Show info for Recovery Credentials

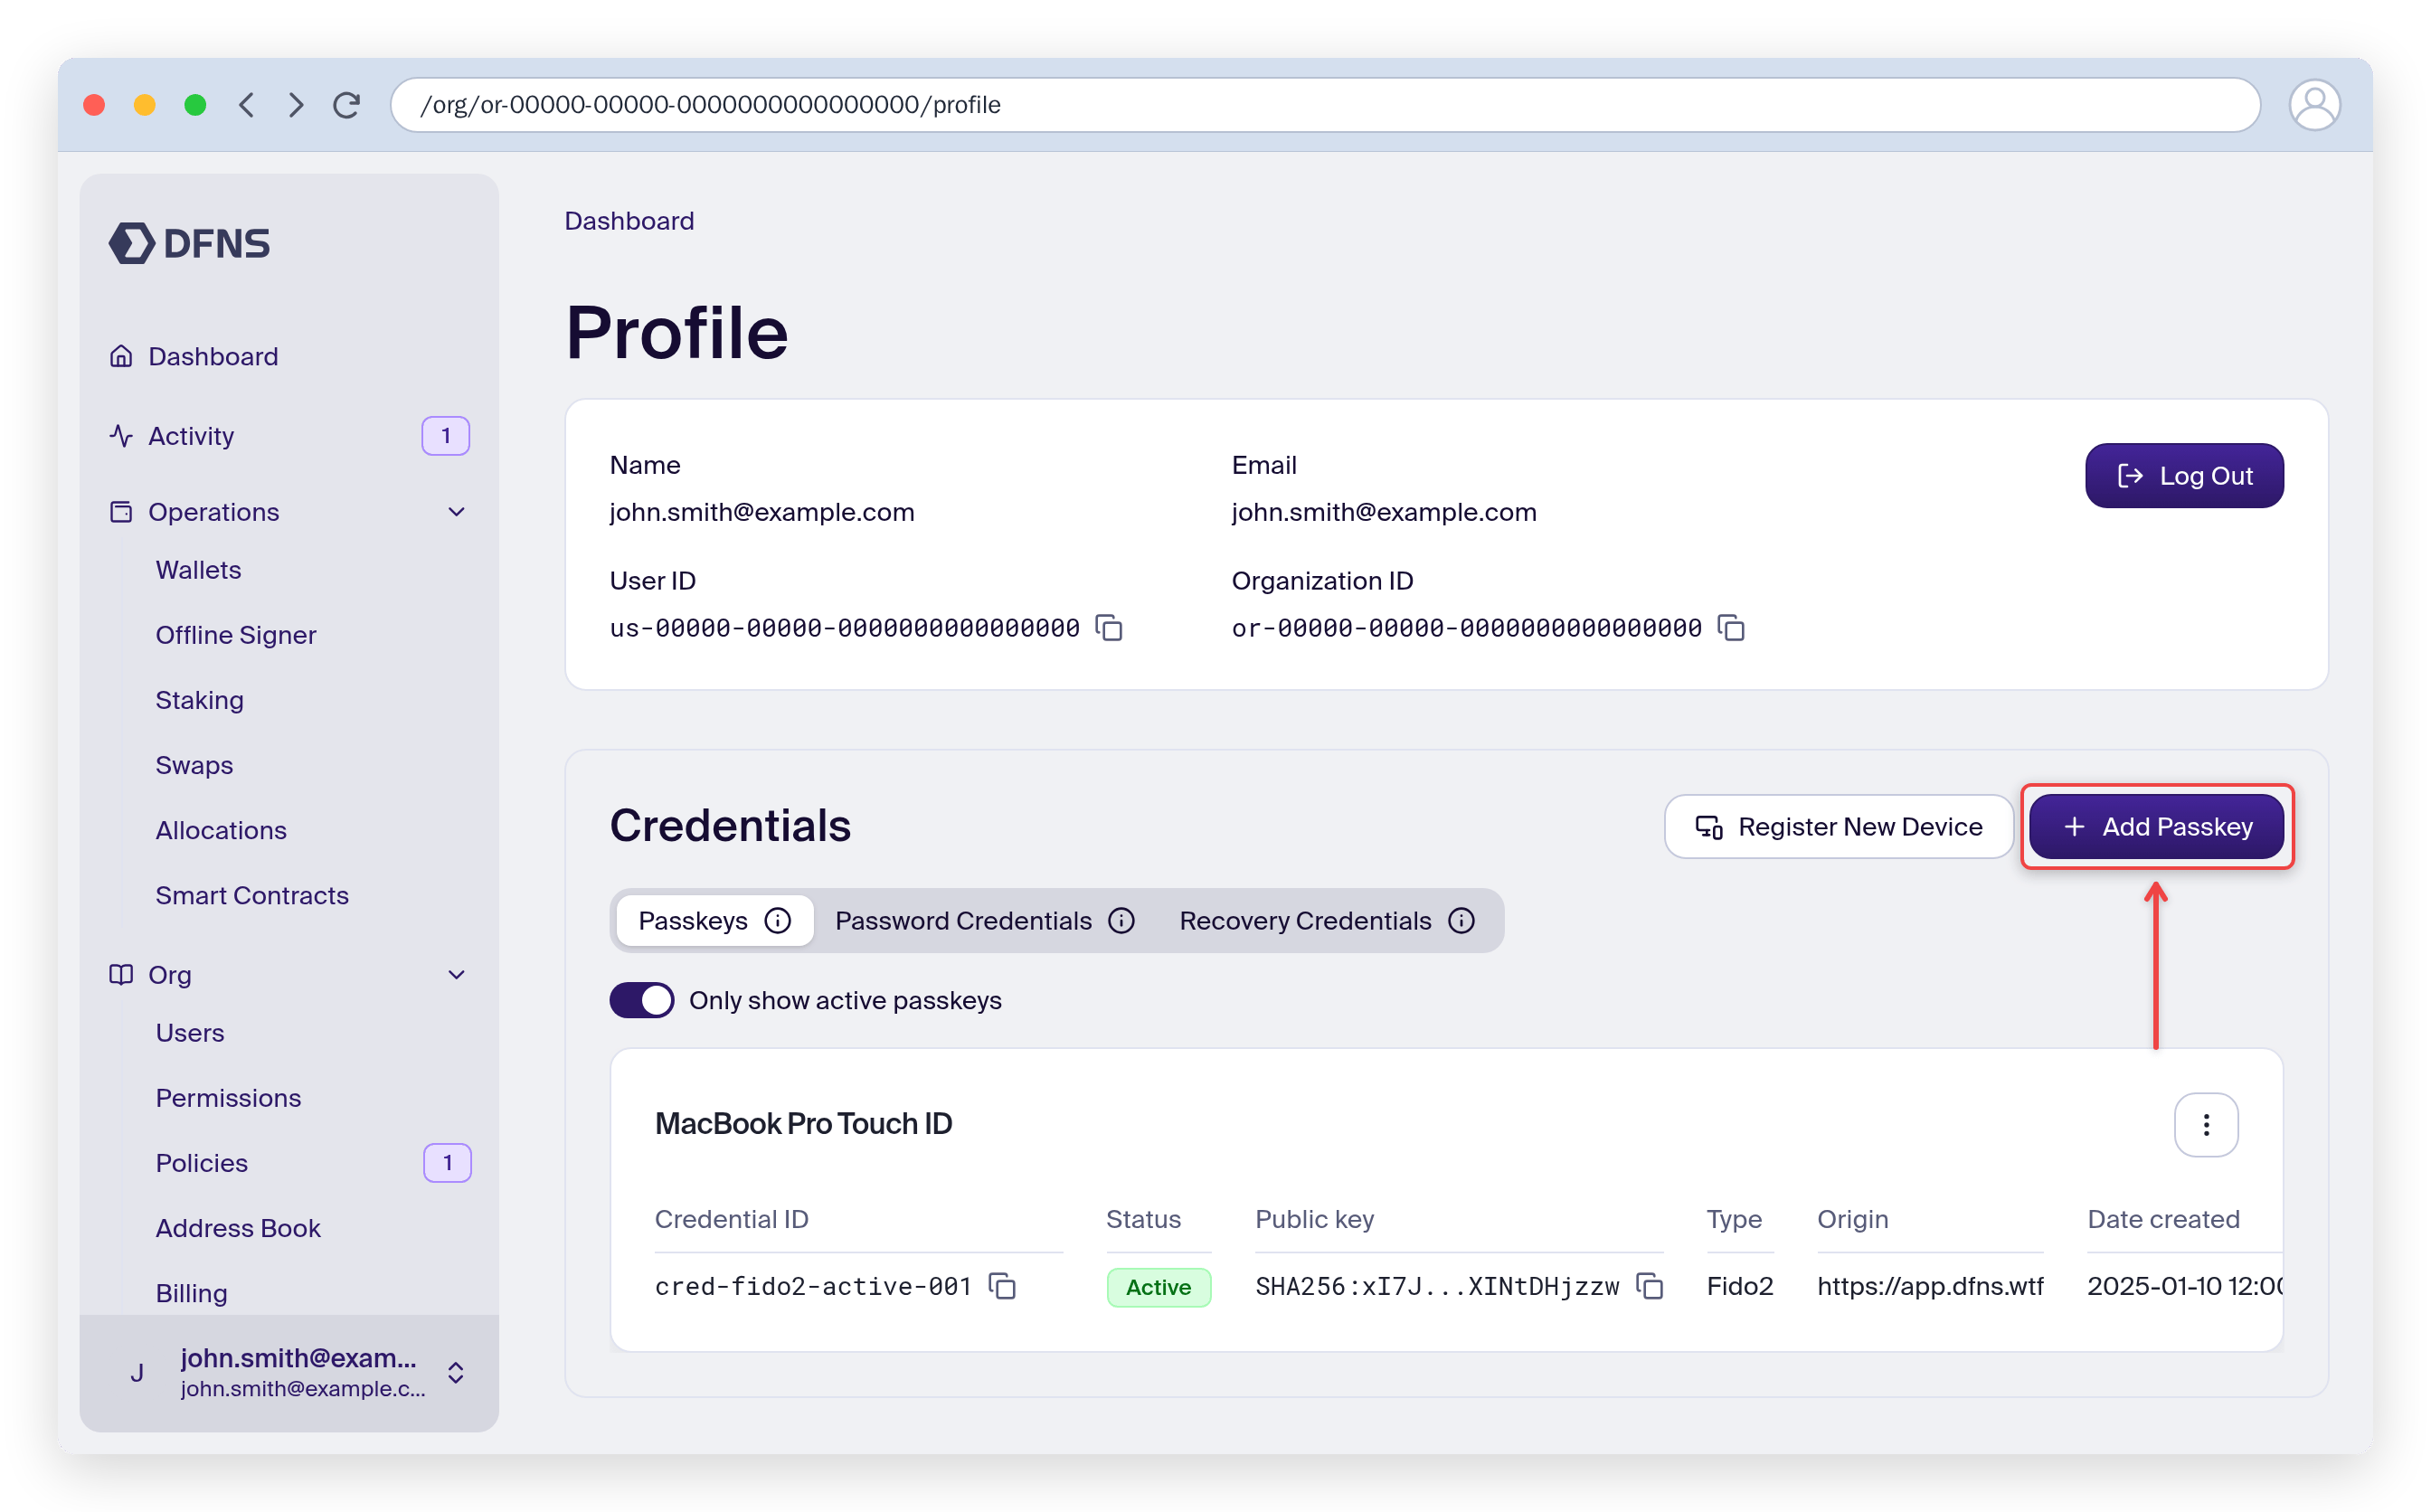pyautogui.click(x=1462, y=920)
